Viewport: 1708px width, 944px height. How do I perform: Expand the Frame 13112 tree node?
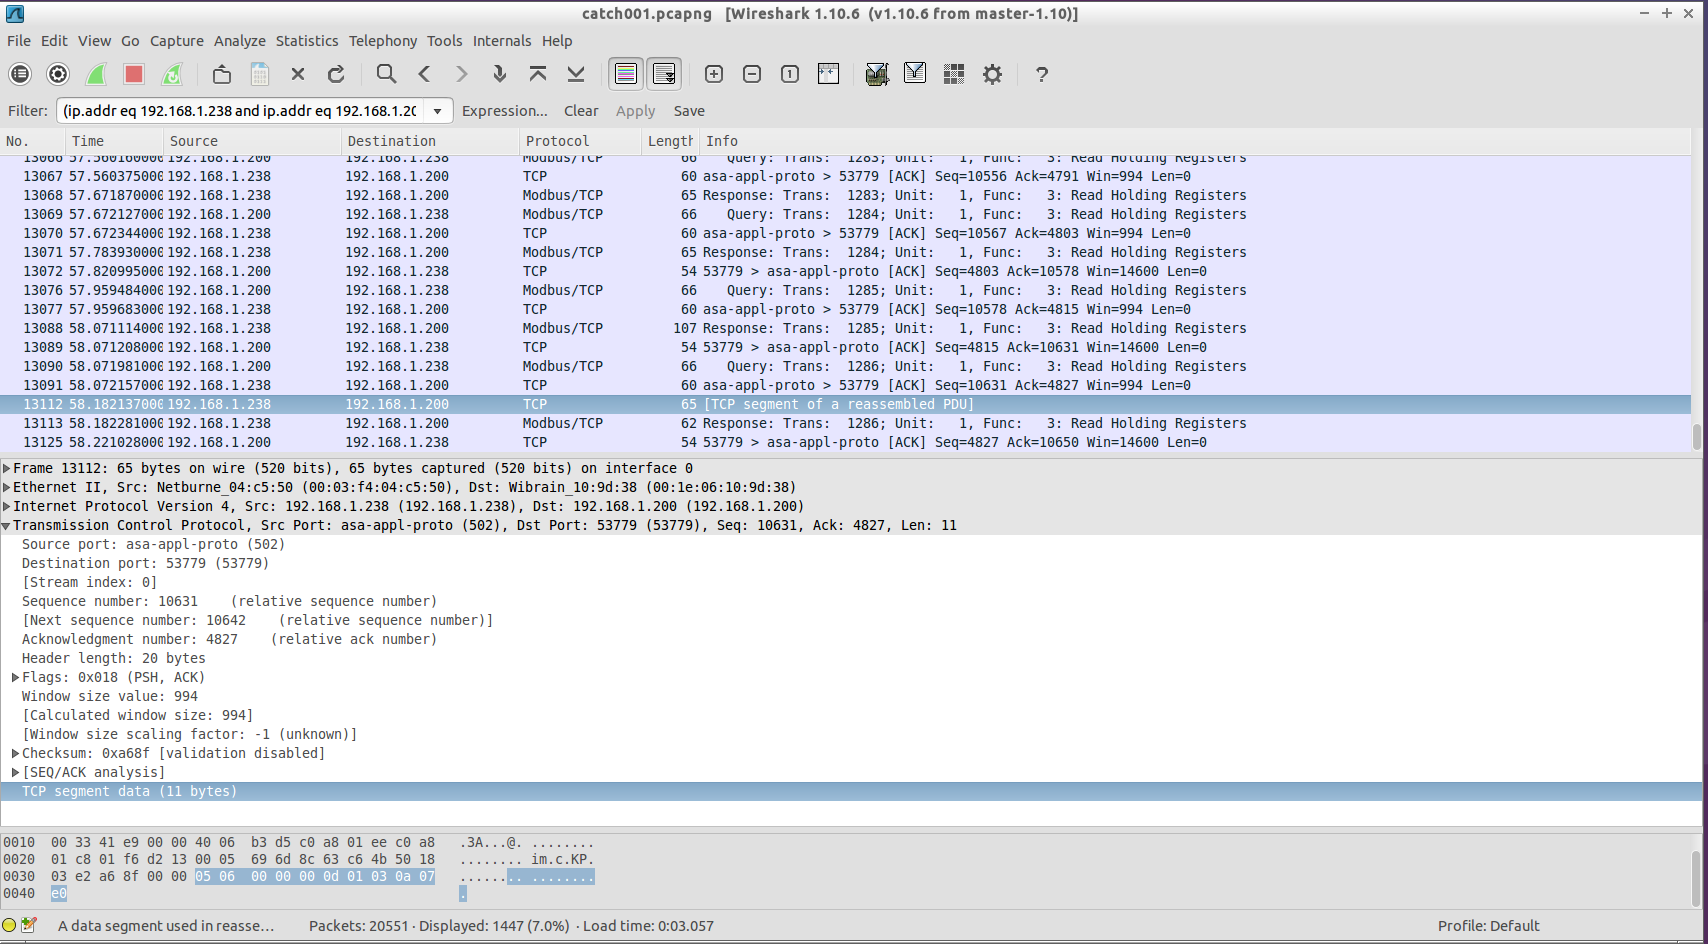7,468
